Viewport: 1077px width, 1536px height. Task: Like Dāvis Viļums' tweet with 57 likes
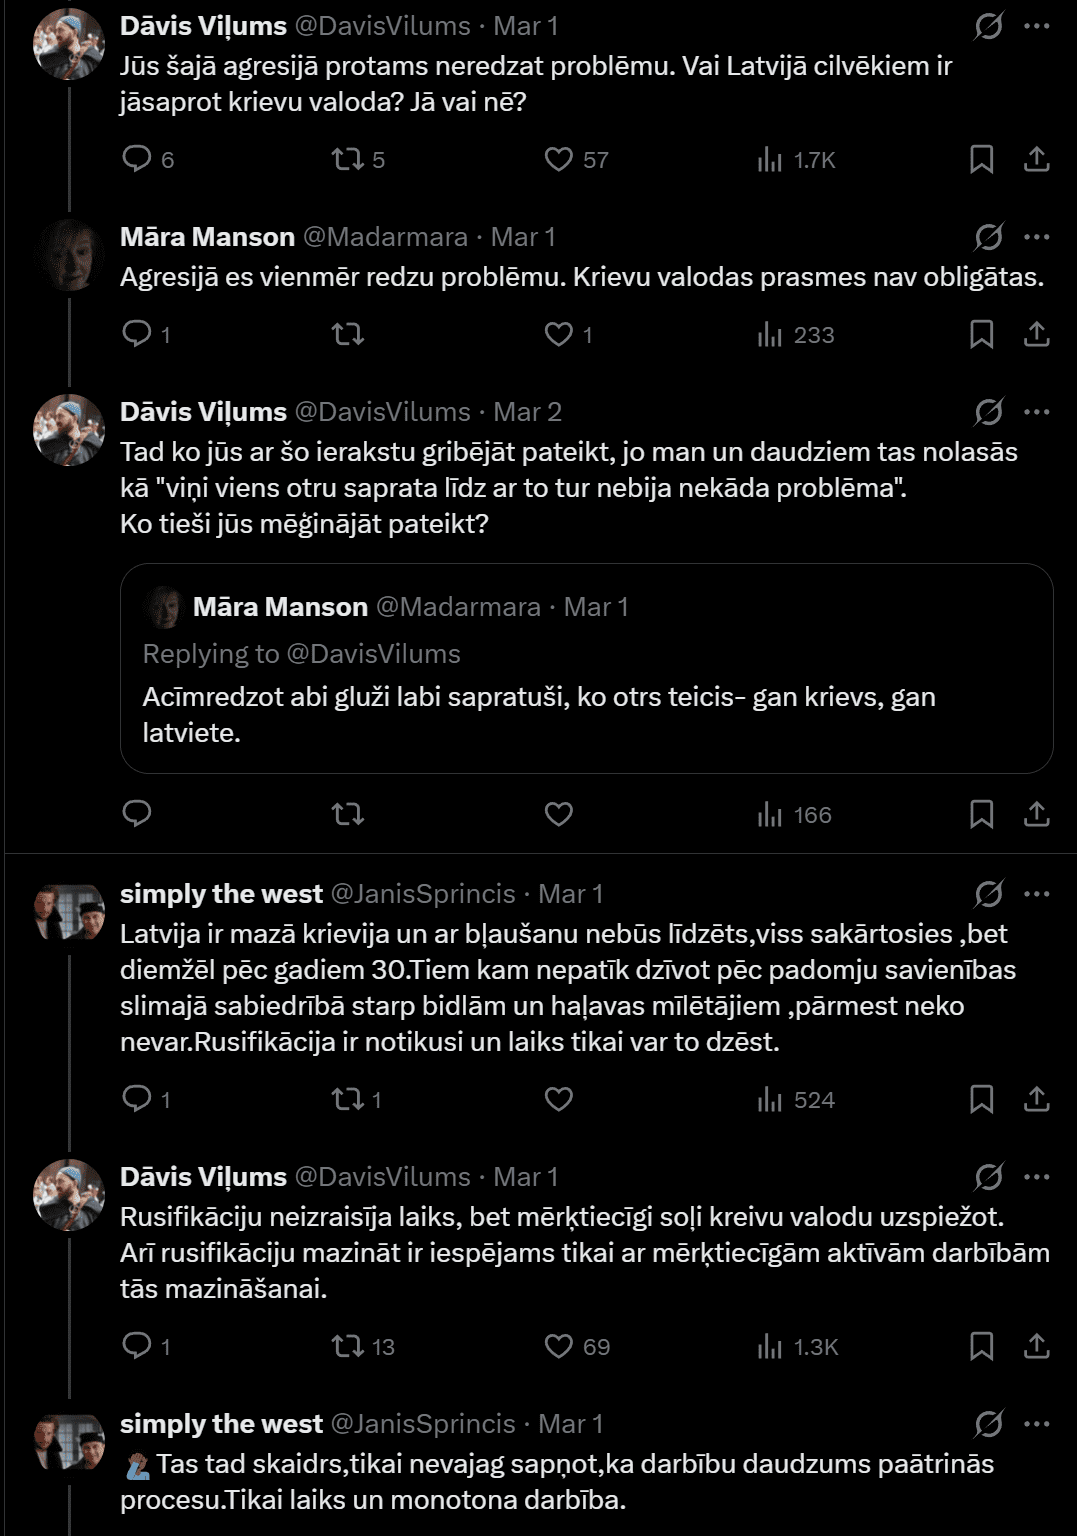[x=558, y=160]
